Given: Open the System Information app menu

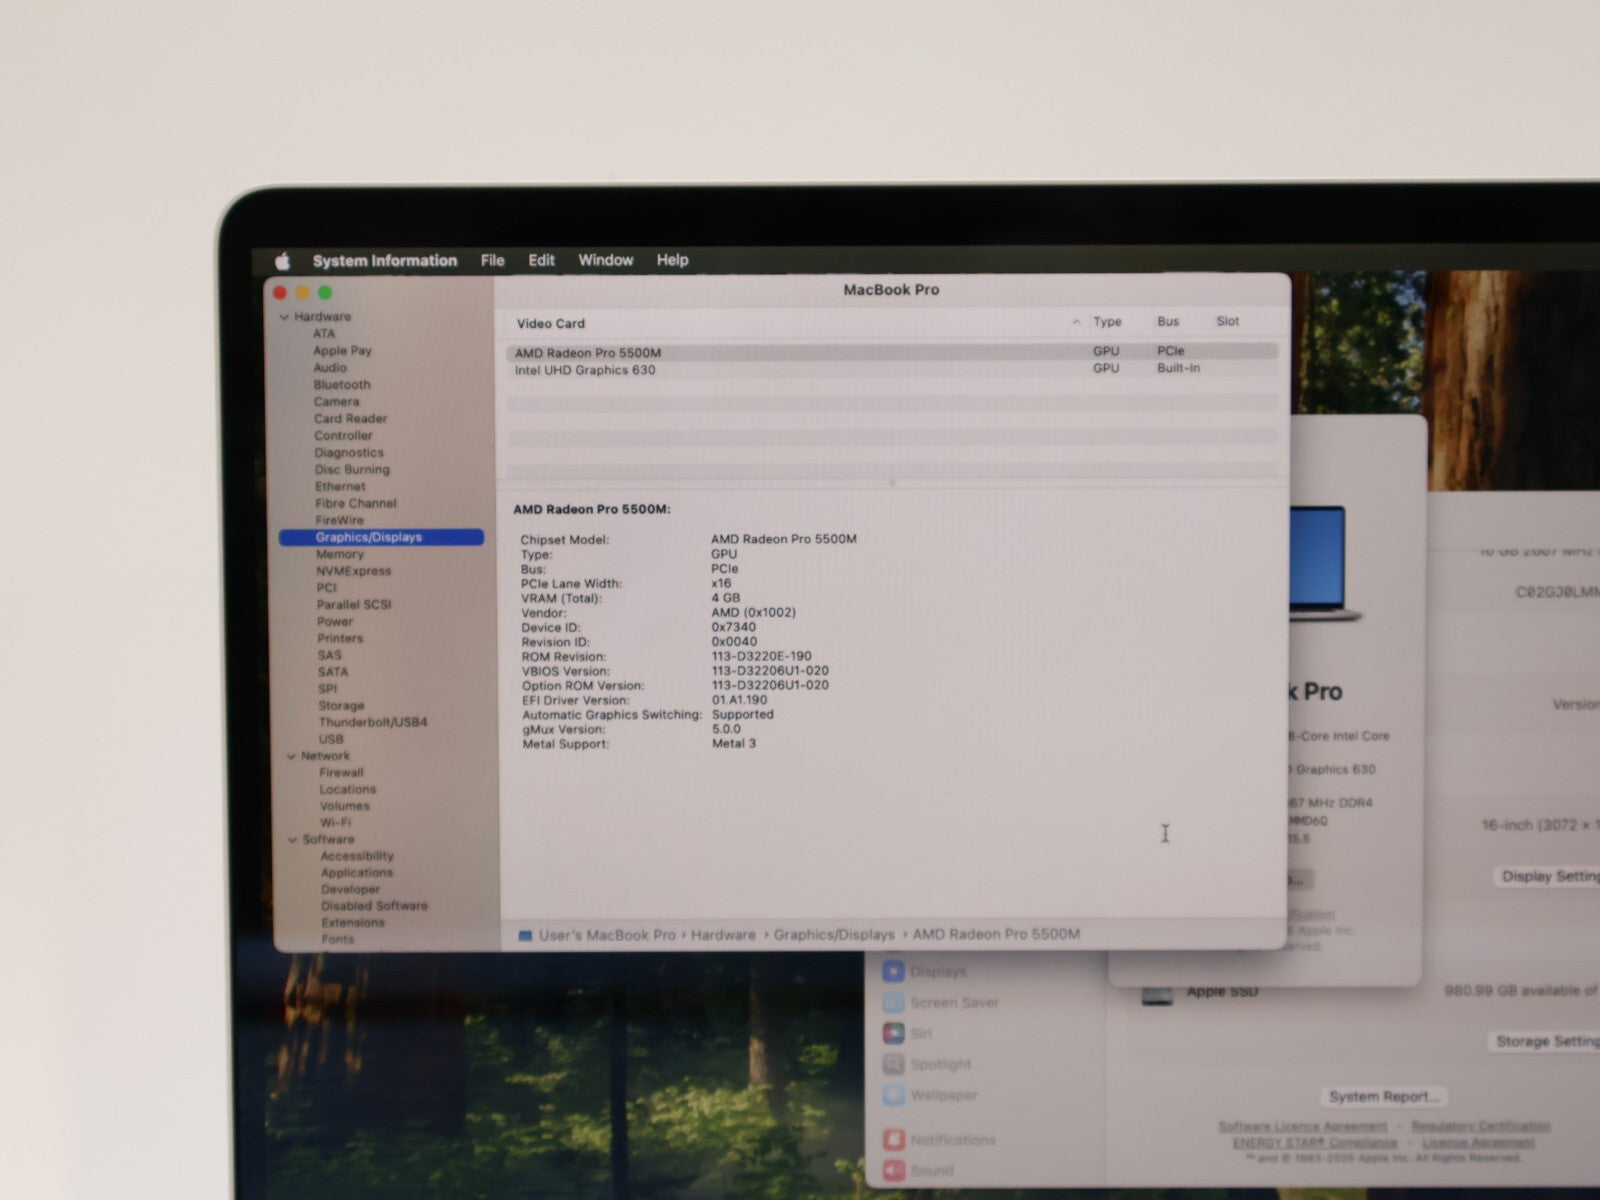Looking at the screenshot, I should click(384, 261).
